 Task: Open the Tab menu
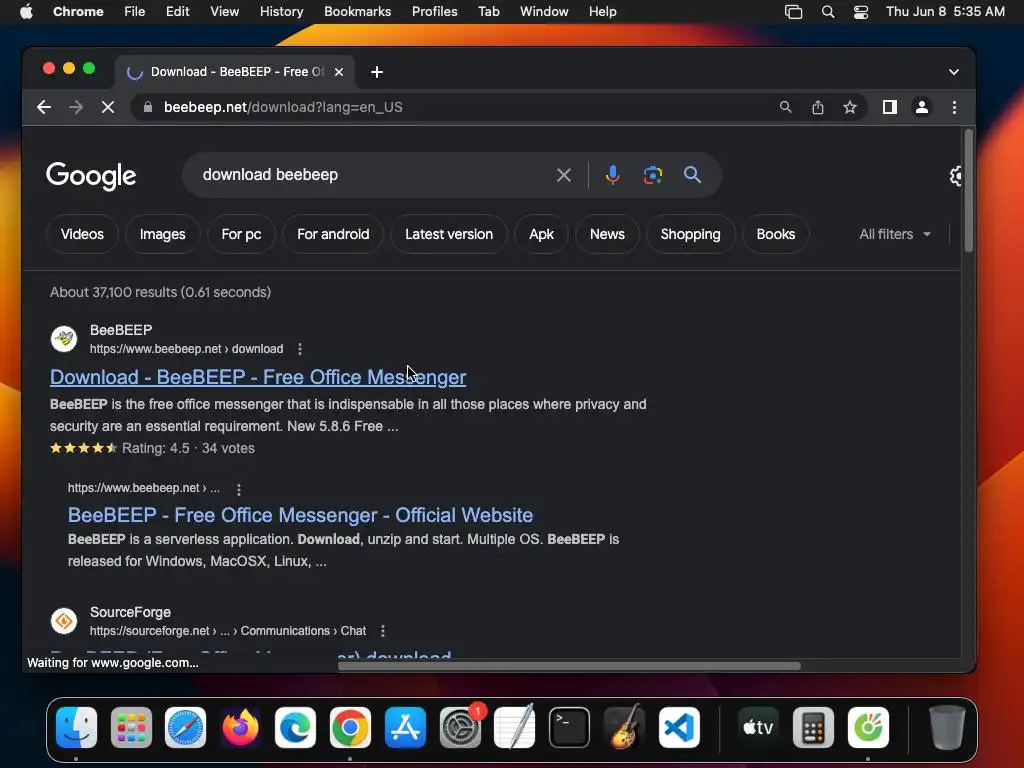tap(488, 12)
